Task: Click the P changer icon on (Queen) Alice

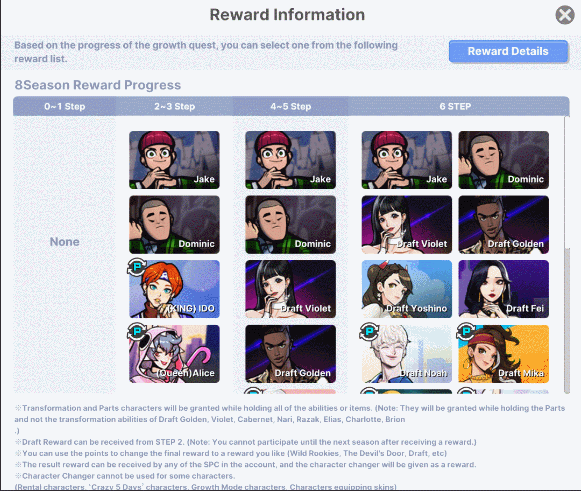Action: click(x=137, y=332)
